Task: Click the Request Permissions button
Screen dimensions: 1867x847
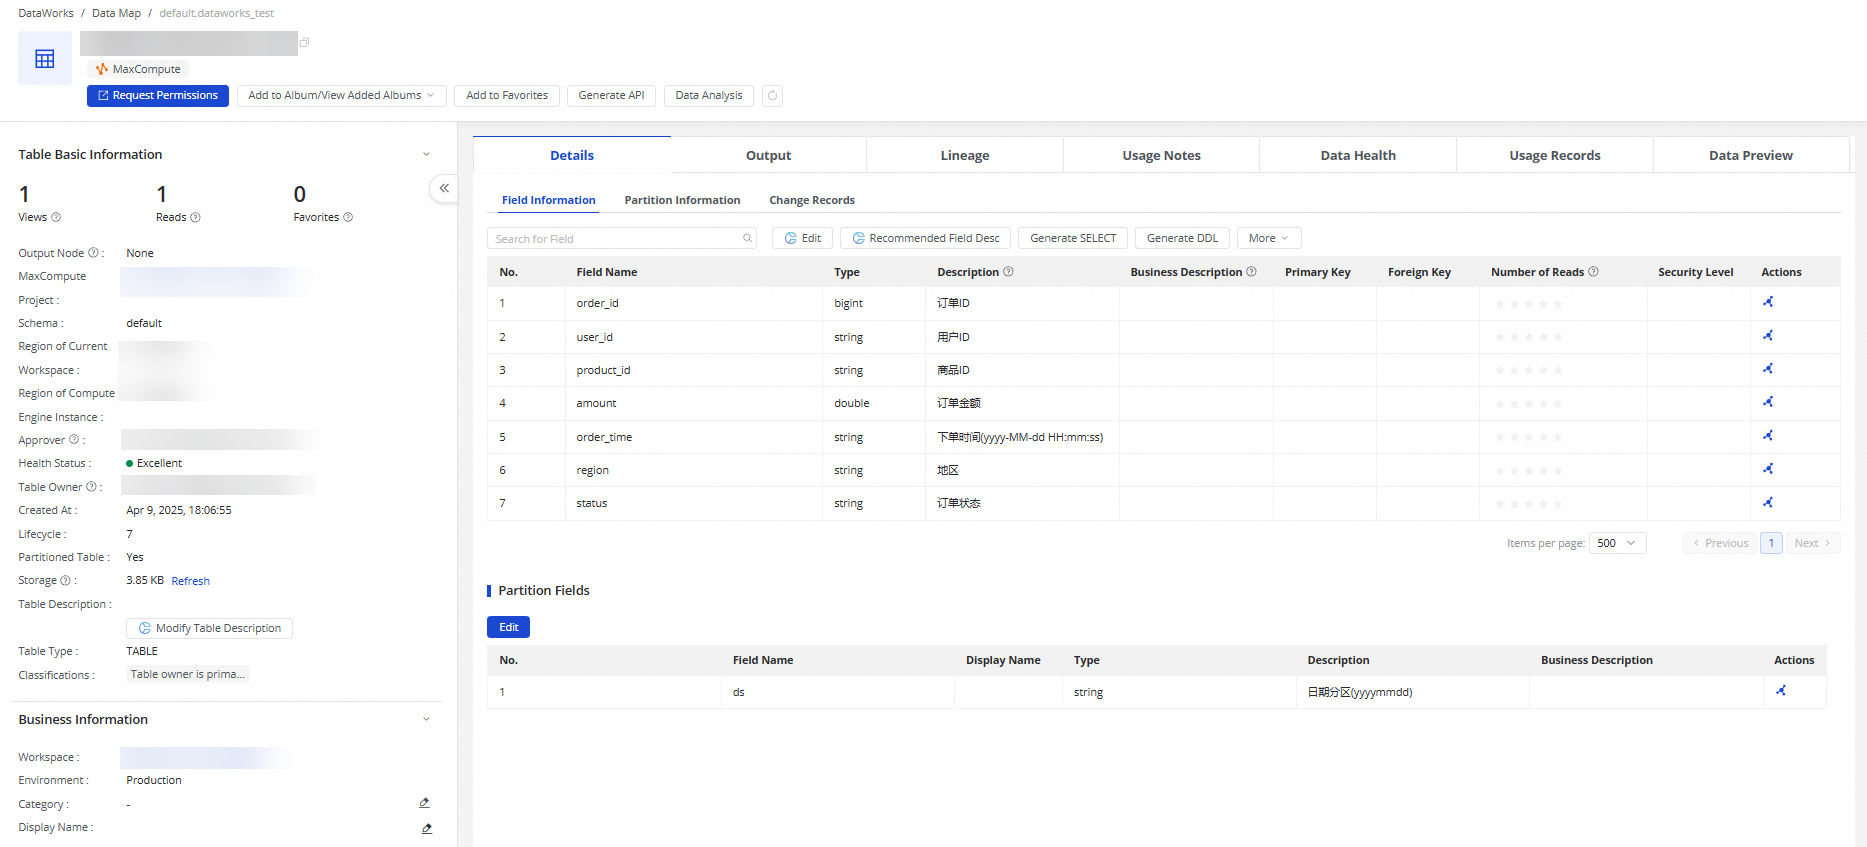Action: [158, 96]
